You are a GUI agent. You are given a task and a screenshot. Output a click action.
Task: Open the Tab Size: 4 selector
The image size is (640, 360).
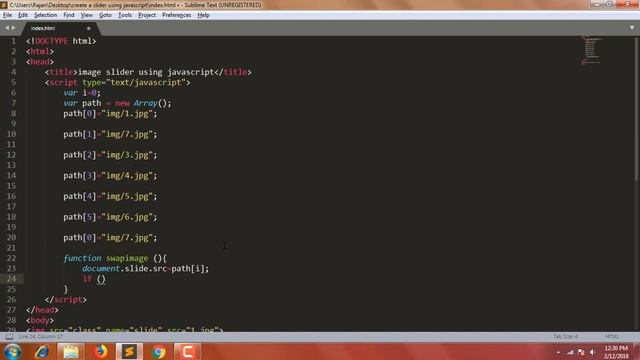(565, 337)
